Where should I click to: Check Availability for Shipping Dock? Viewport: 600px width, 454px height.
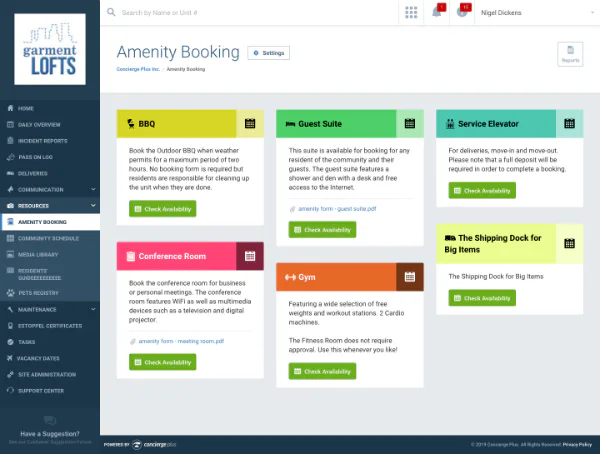482,298
